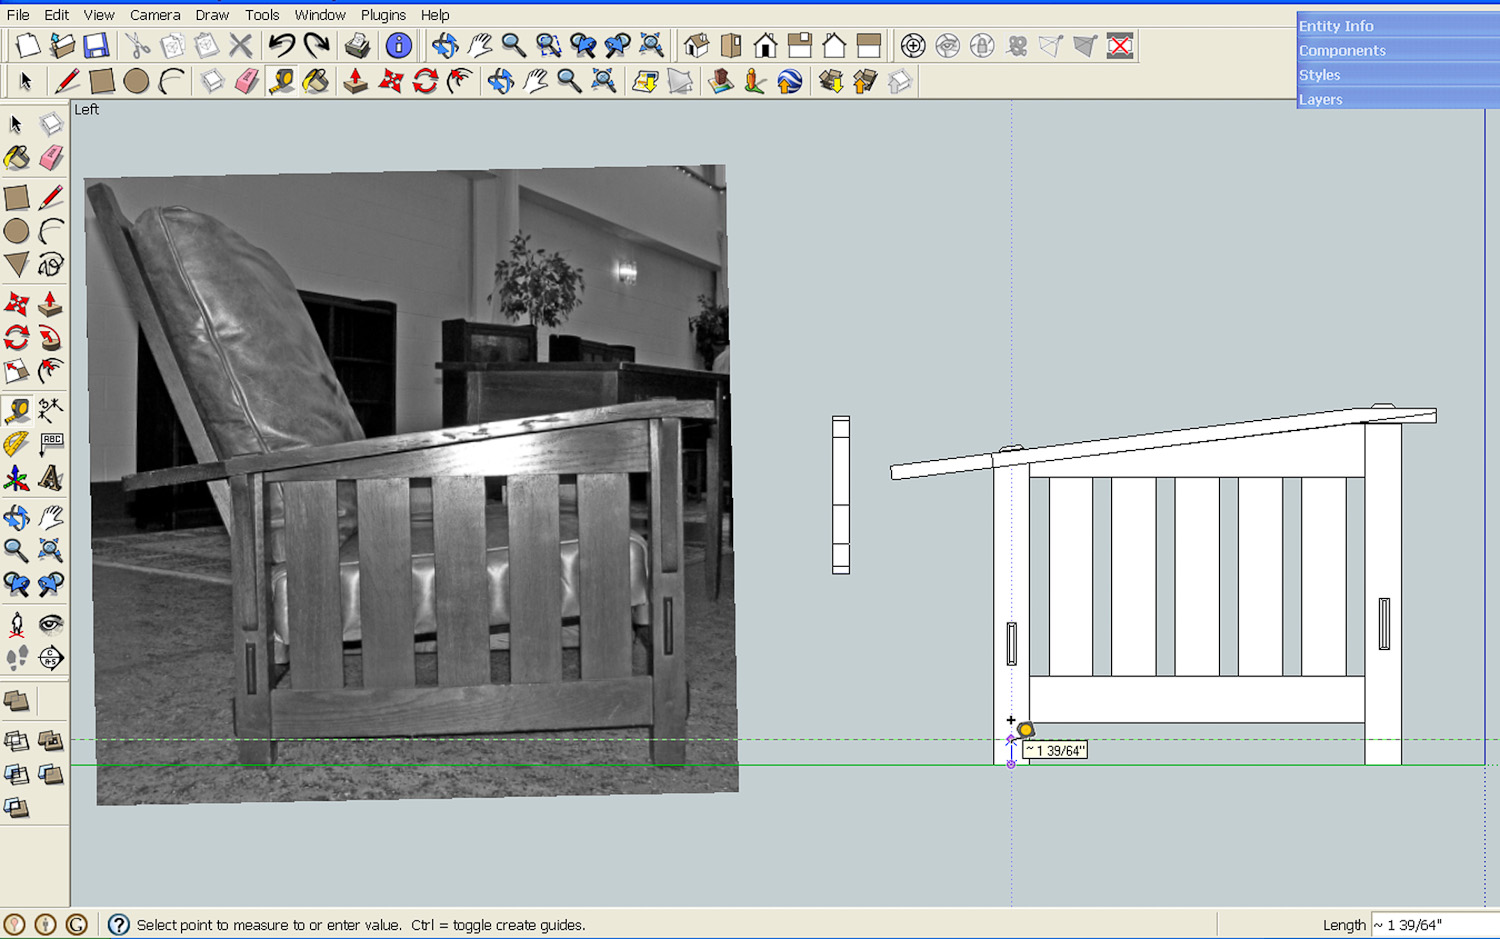
Task: Open the Window menu
Action: [x=320, y=15]
